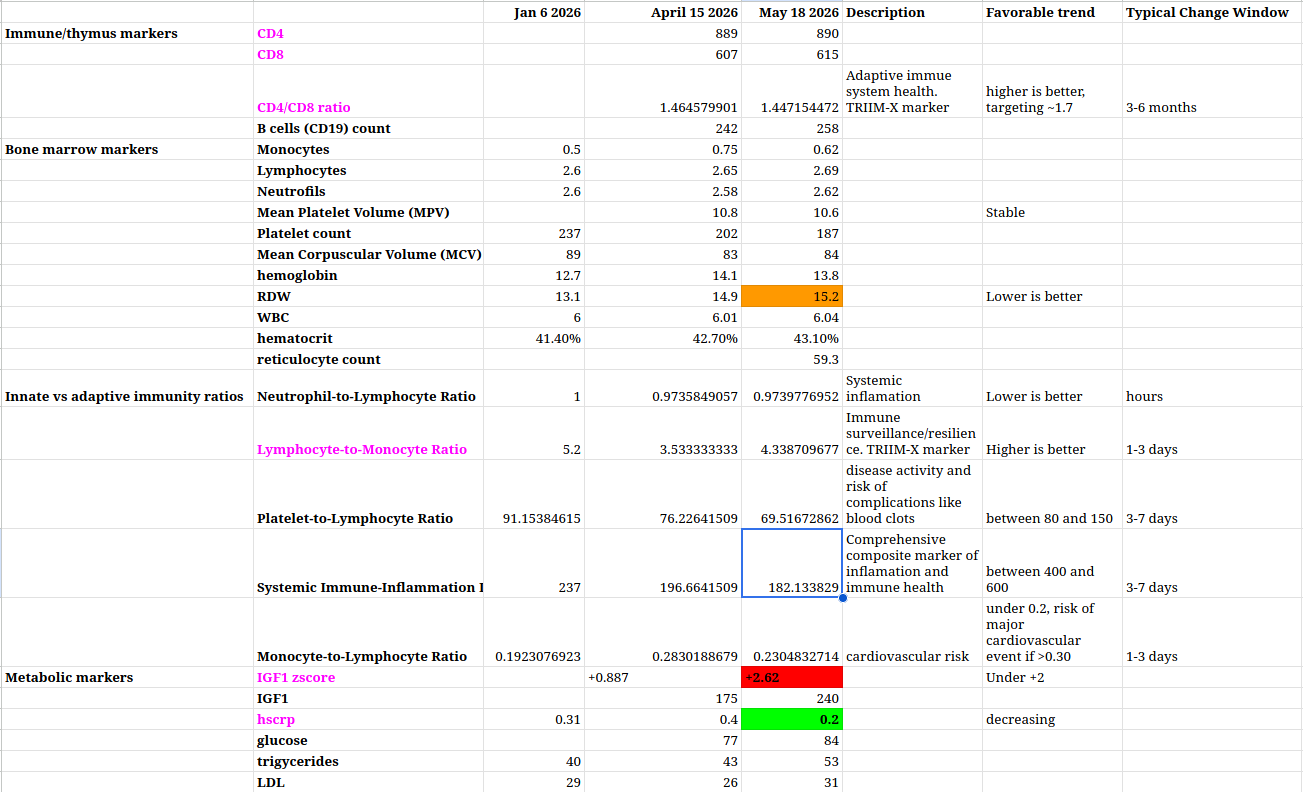This screenshot has width=1303, height=792.
Task: Click the pink 'CD4' row label
Action: (368, 33)
